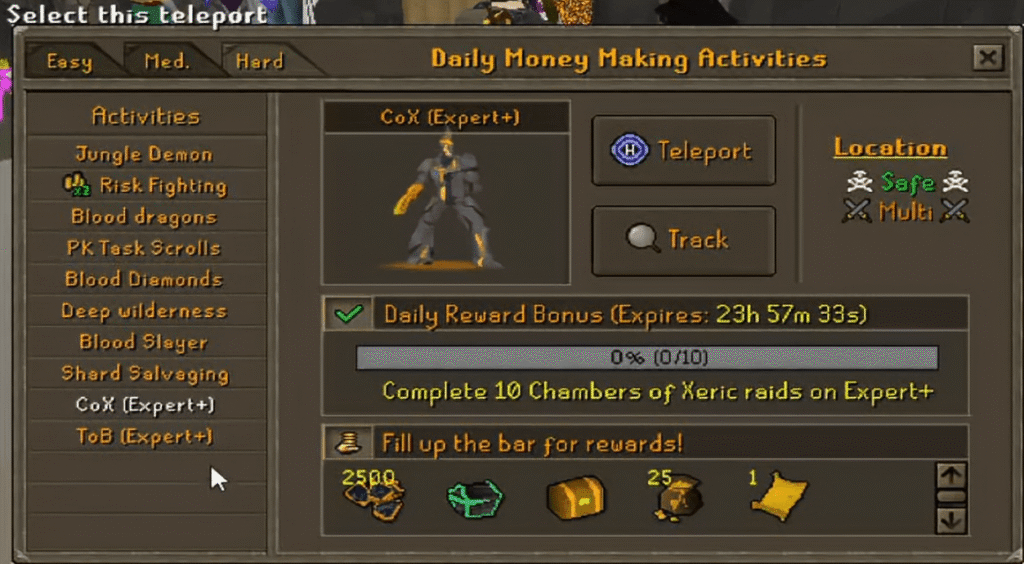Image resolution: width=1024 pixels, height=564 pixels.
Task: Choose ToB (Expert+) activity
Action: (x=144, y=436)
